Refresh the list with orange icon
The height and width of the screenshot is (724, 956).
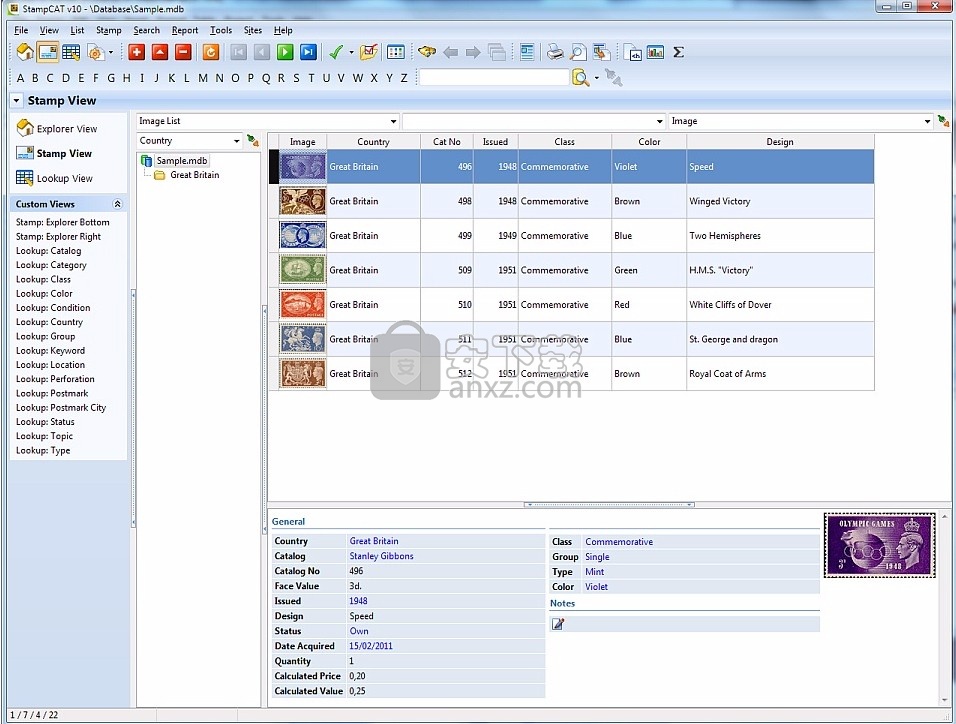point(210,52)
